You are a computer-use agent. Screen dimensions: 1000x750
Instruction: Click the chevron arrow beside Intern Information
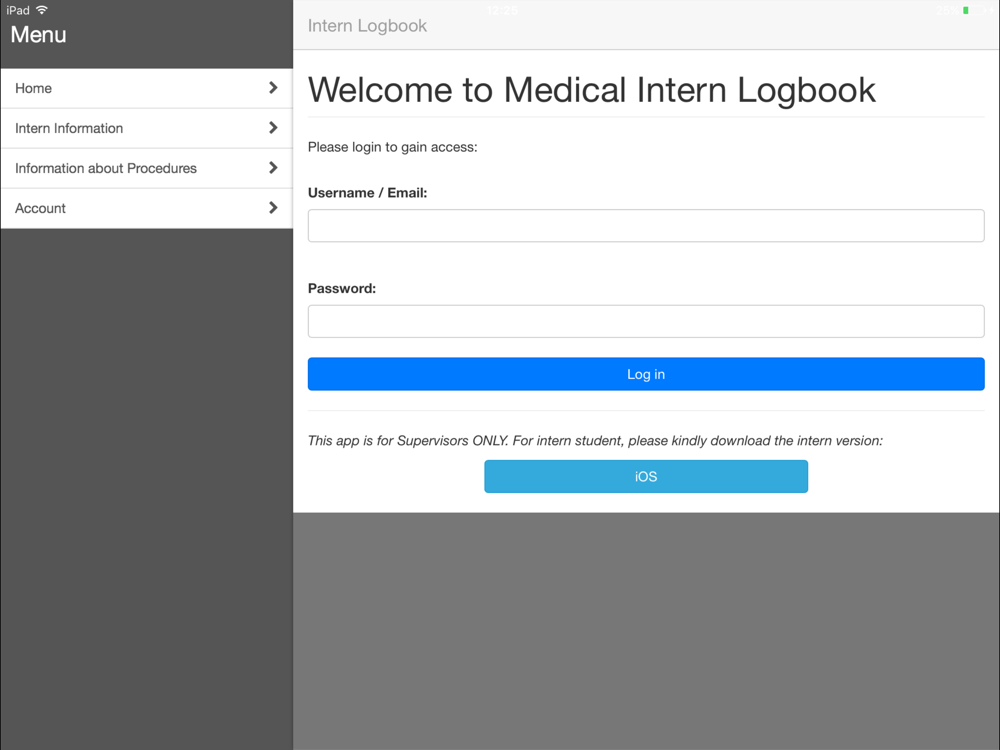click(x=273, y=128)
